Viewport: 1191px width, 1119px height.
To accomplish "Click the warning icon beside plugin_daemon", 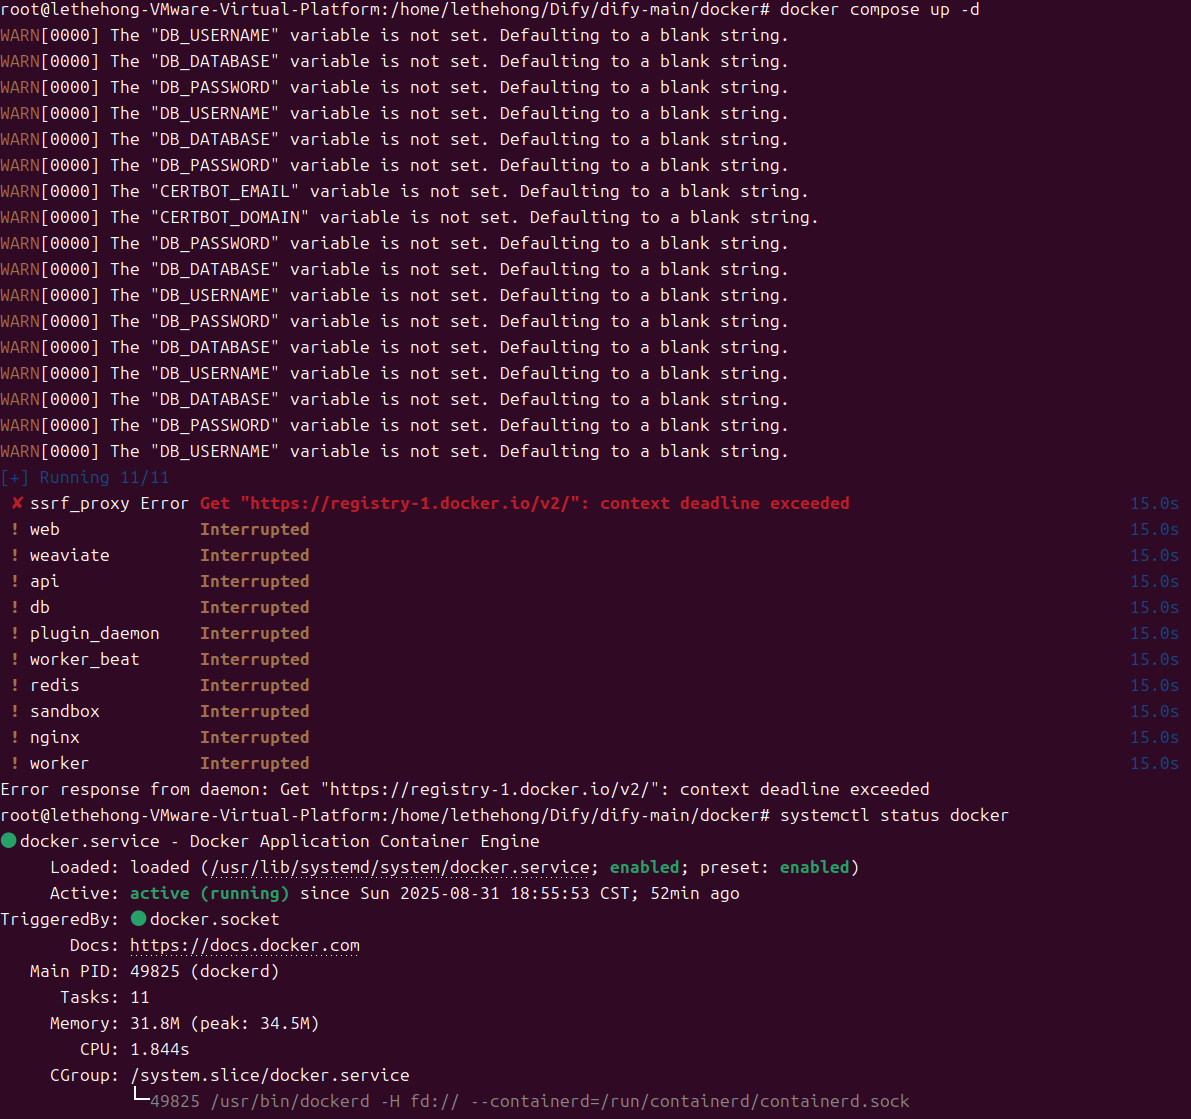I will pyautogui.click(x=15, y=633).
